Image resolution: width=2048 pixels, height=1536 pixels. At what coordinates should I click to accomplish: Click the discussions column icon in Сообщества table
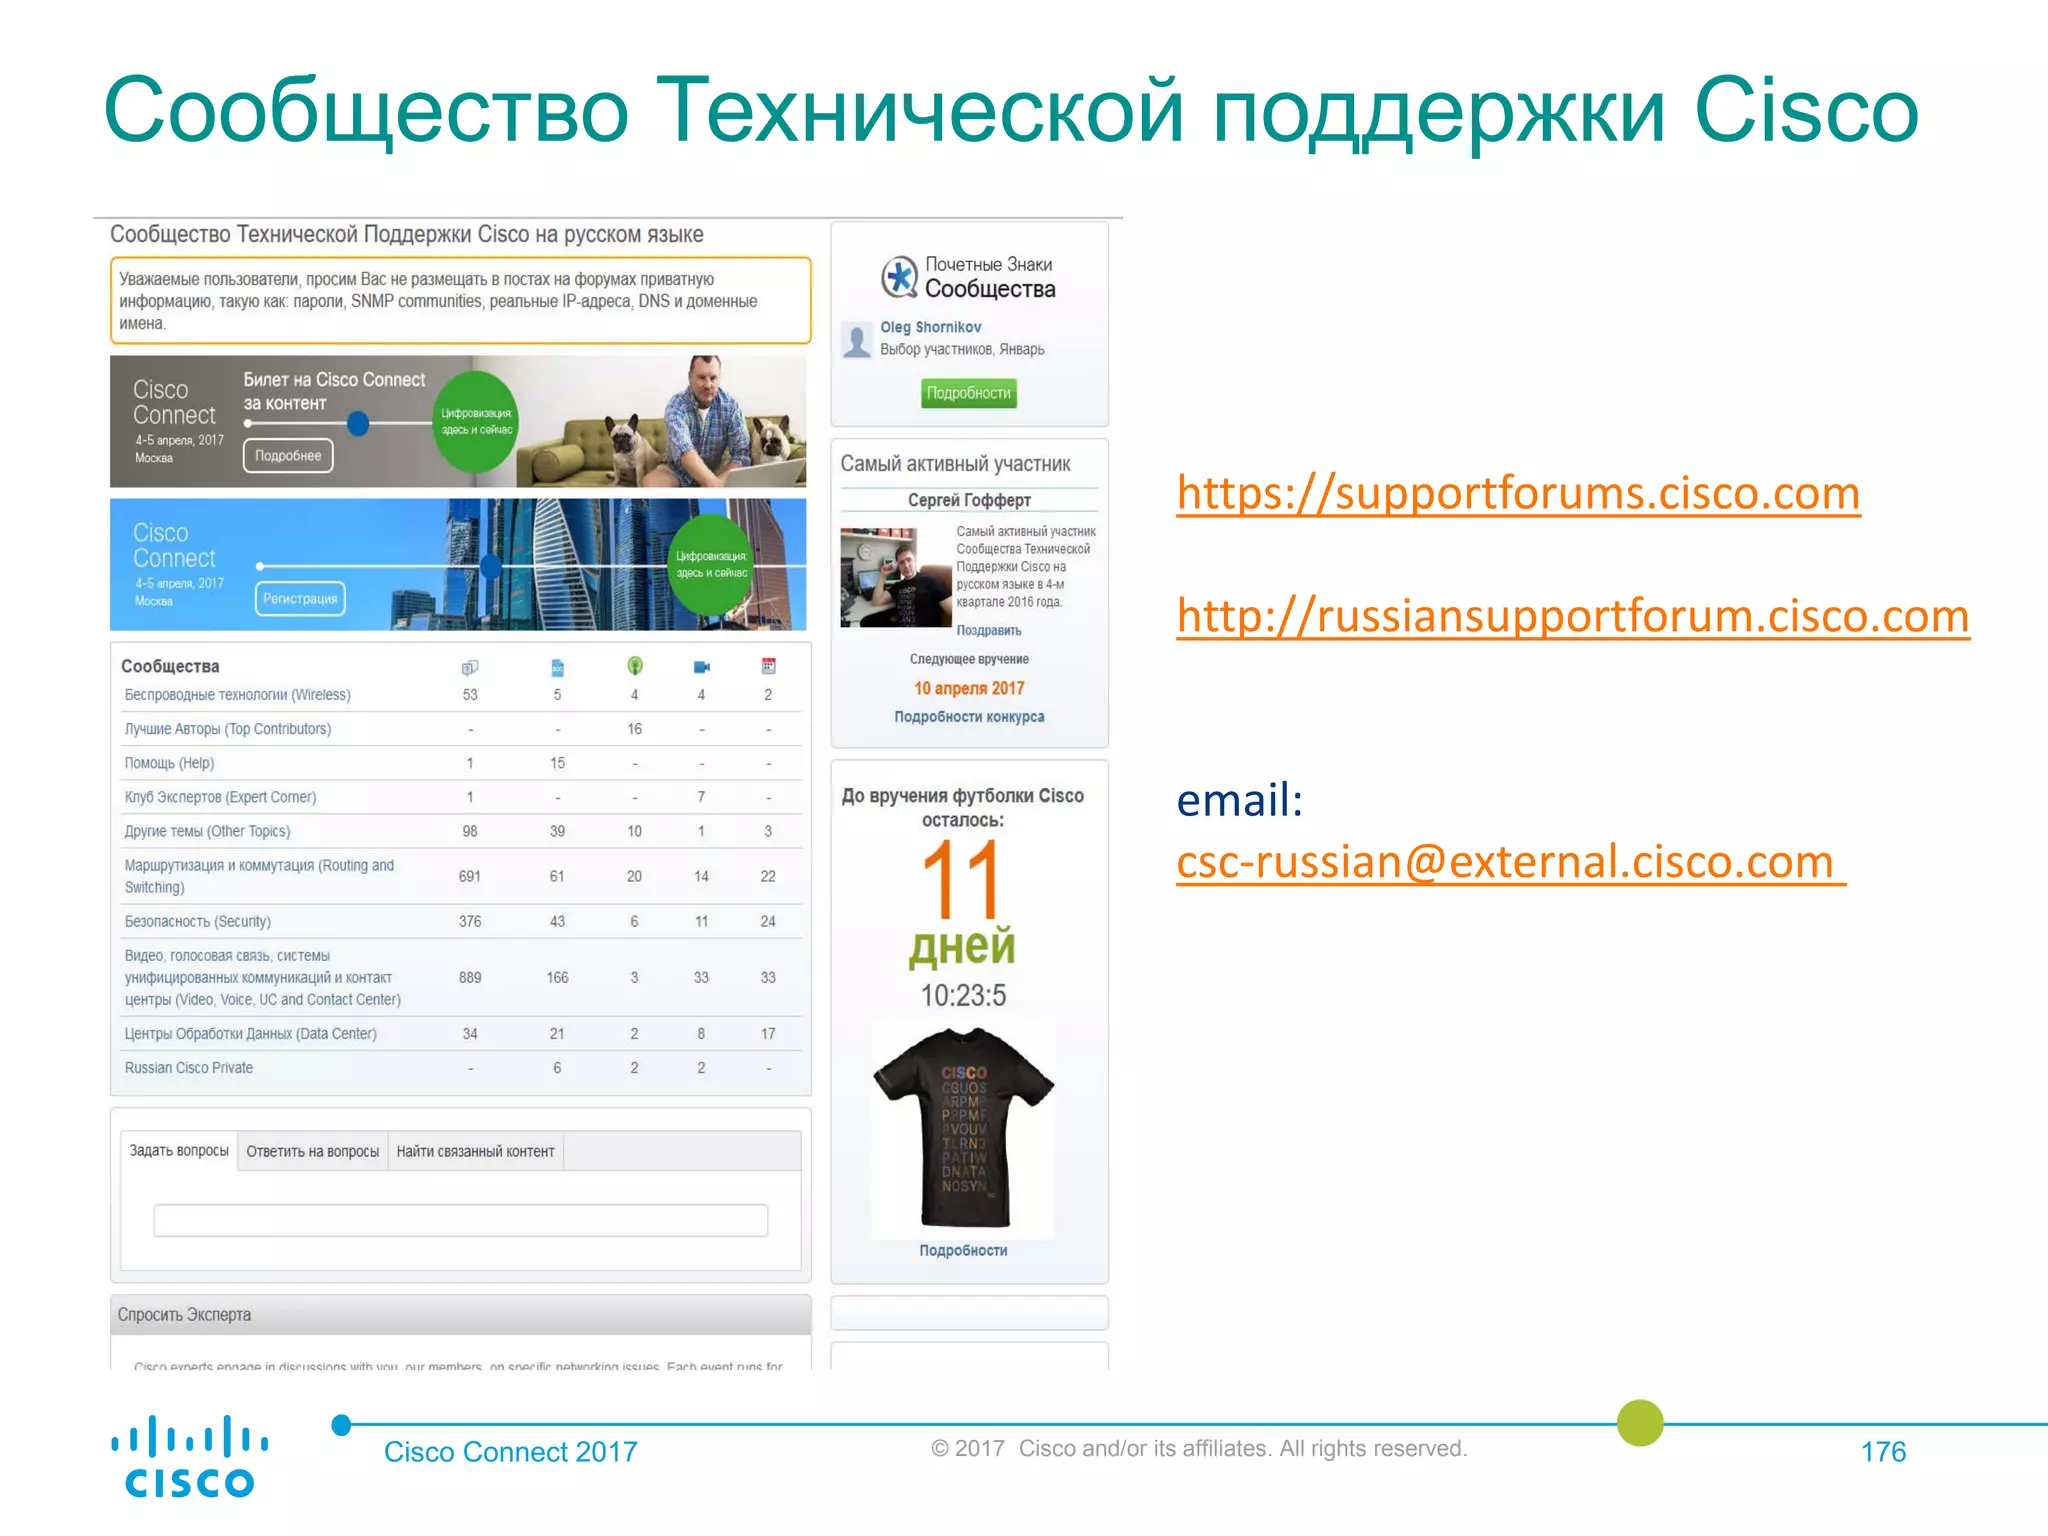pyautogui.click(x=469, y=667)
